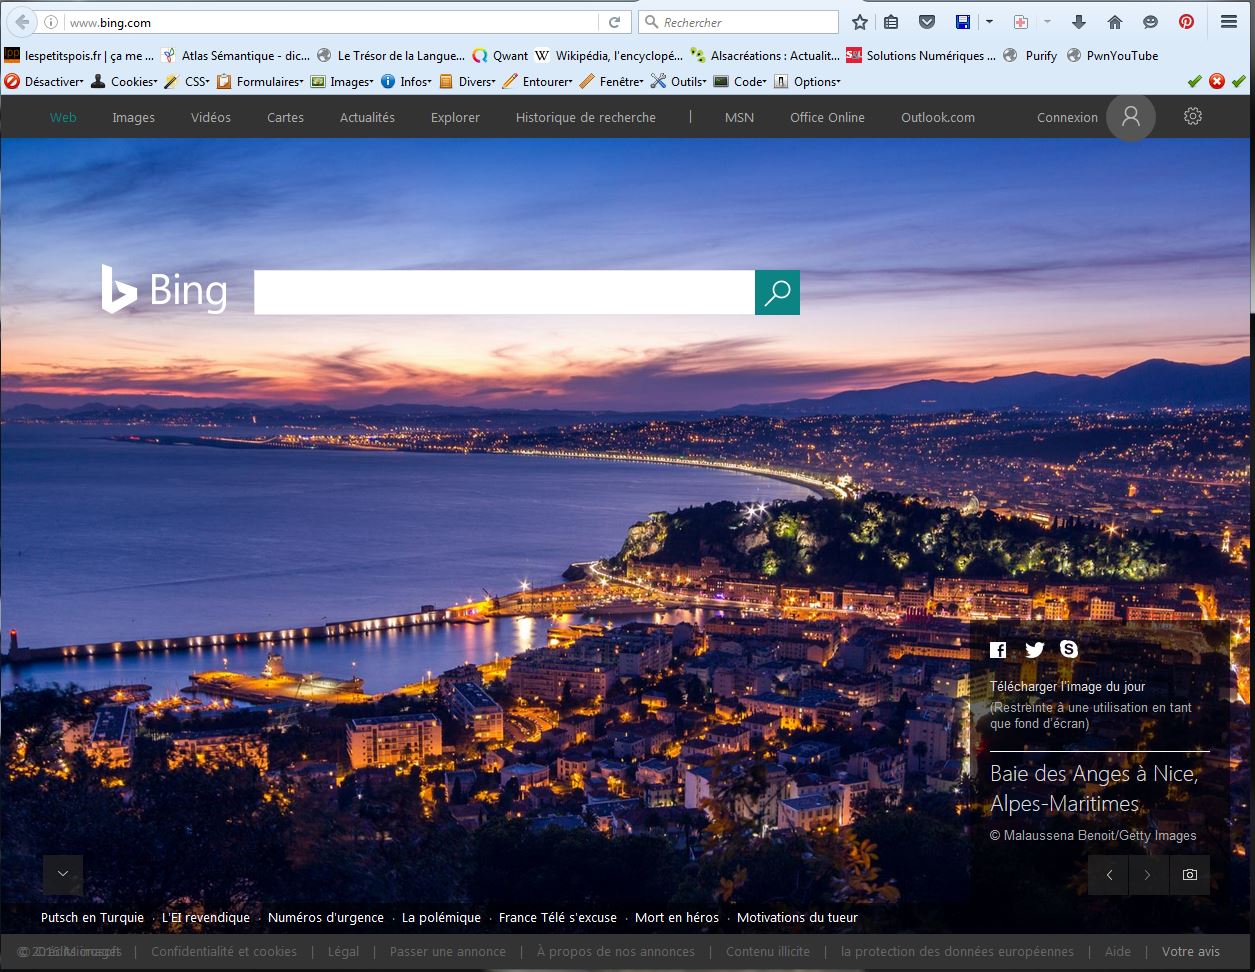This screenshot has height=972, width=1255.
Task: Show previous Bing background image
Action: 1109,875
